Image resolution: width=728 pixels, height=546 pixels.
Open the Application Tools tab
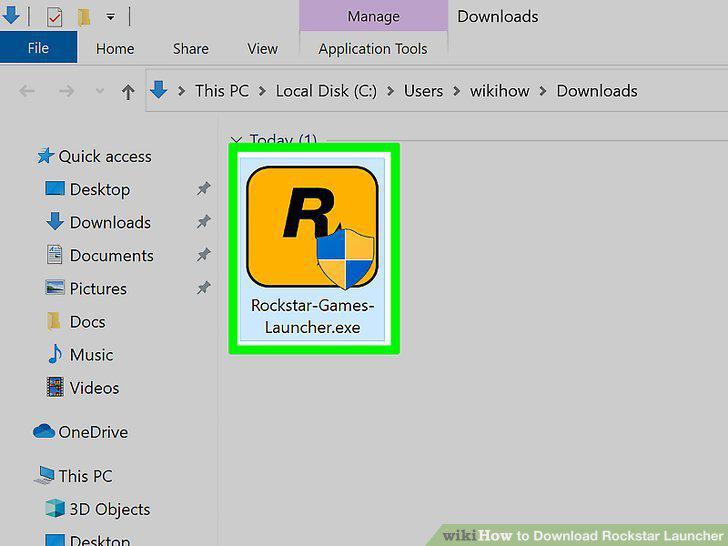coord(373,49)
